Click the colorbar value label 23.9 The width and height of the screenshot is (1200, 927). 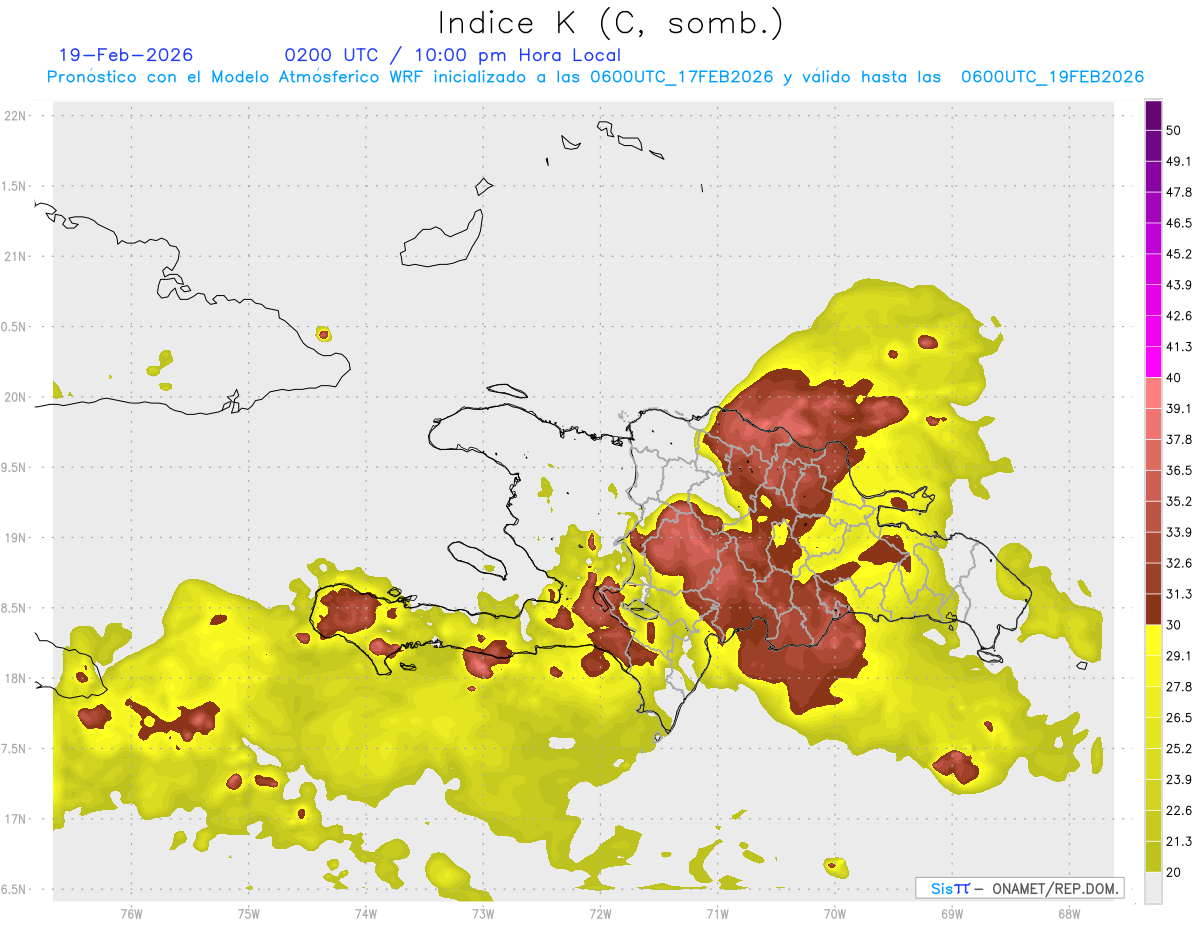pyautogui.click(x=1179, y=779)
